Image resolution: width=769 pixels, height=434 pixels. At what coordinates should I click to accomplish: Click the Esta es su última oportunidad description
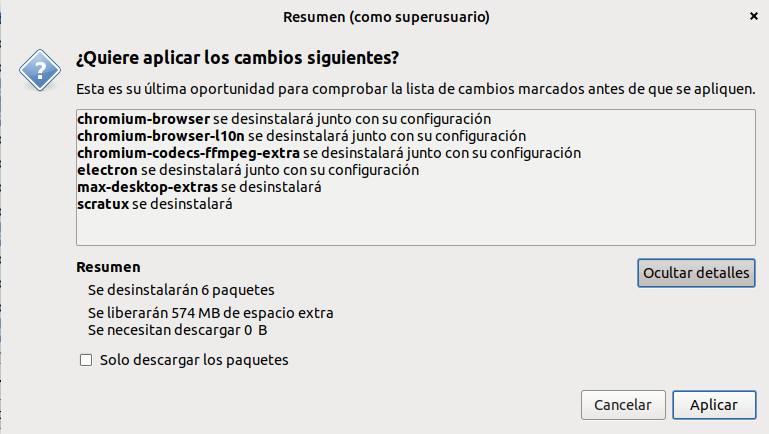tap(414, 89)
